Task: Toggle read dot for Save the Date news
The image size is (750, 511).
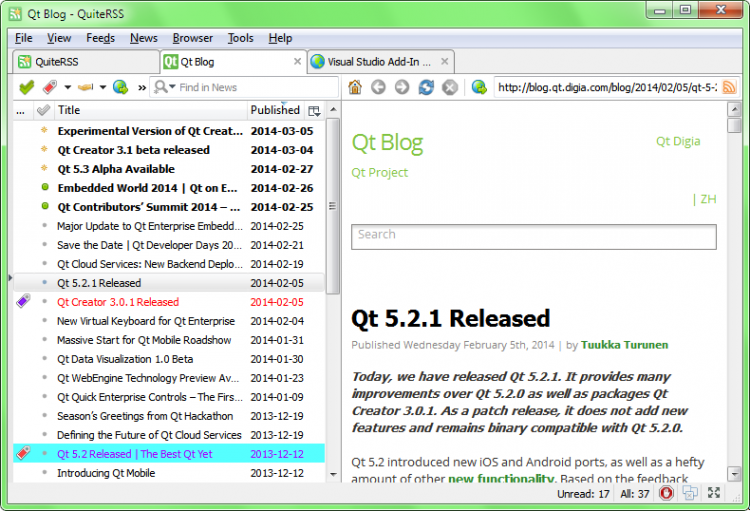Action: 45,244
